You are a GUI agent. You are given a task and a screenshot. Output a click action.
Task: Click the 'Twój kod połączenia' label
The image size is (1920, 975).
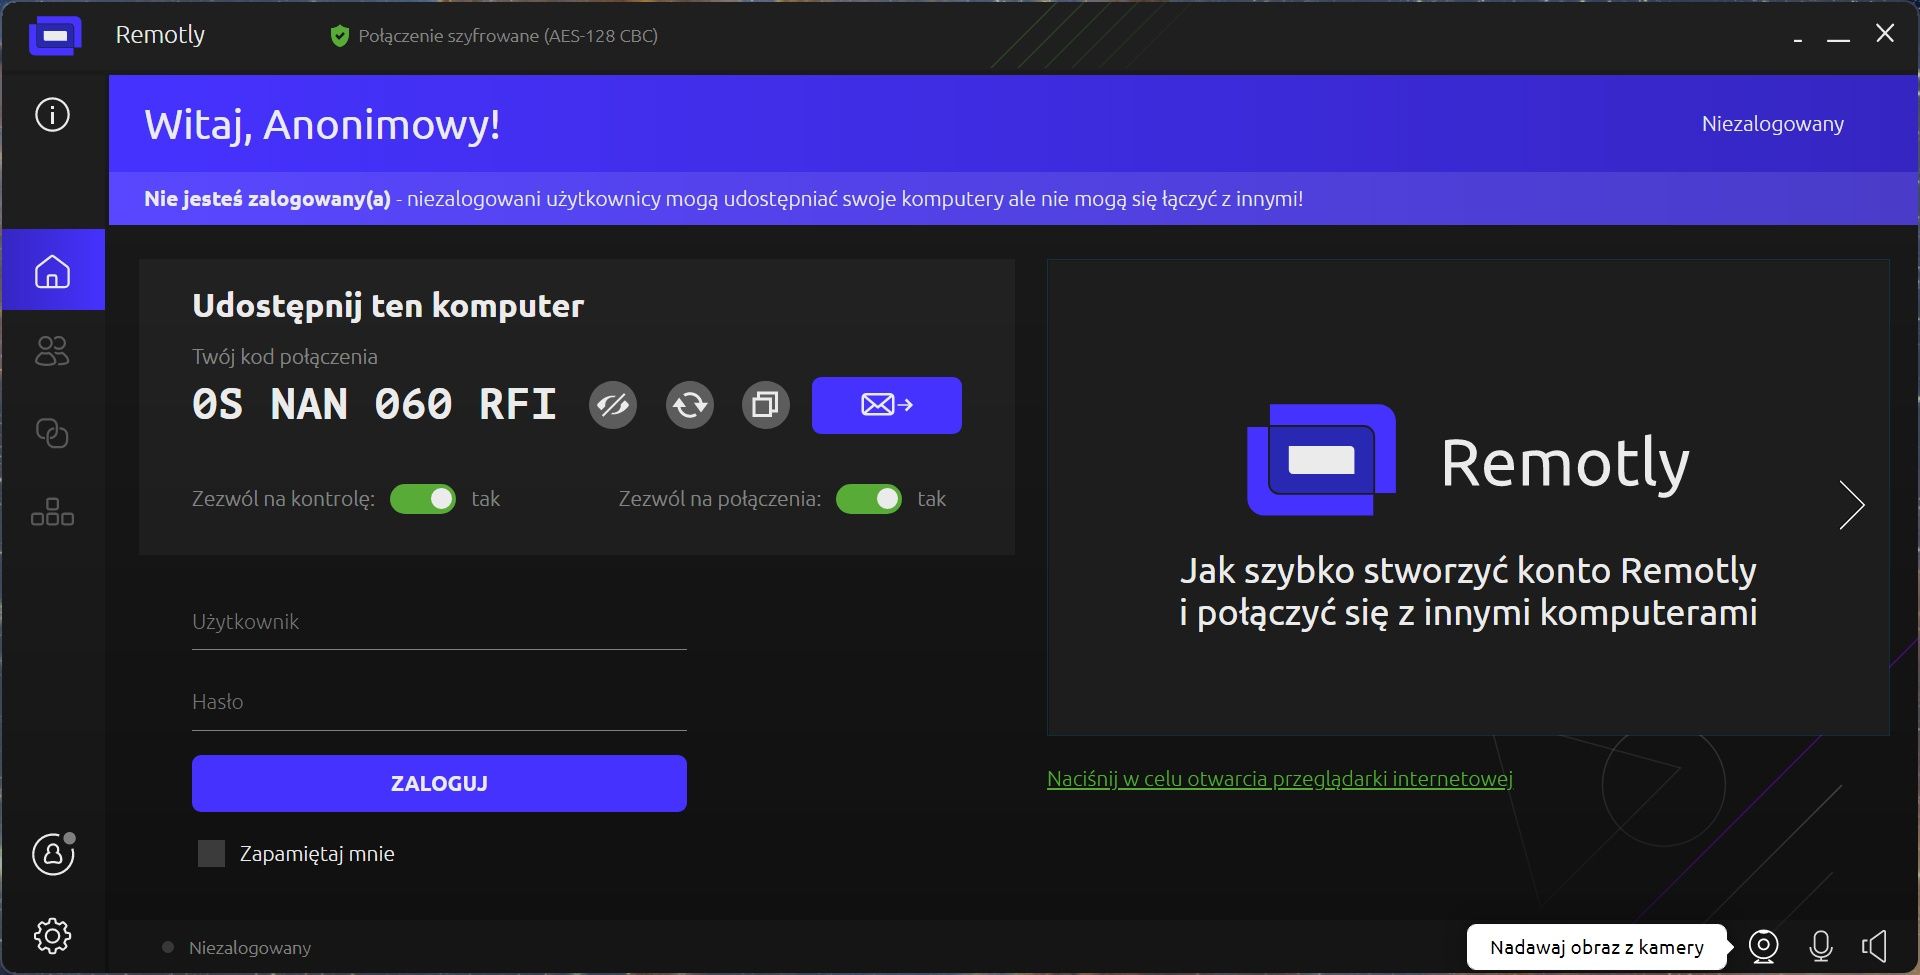click(x=285, y=357)
